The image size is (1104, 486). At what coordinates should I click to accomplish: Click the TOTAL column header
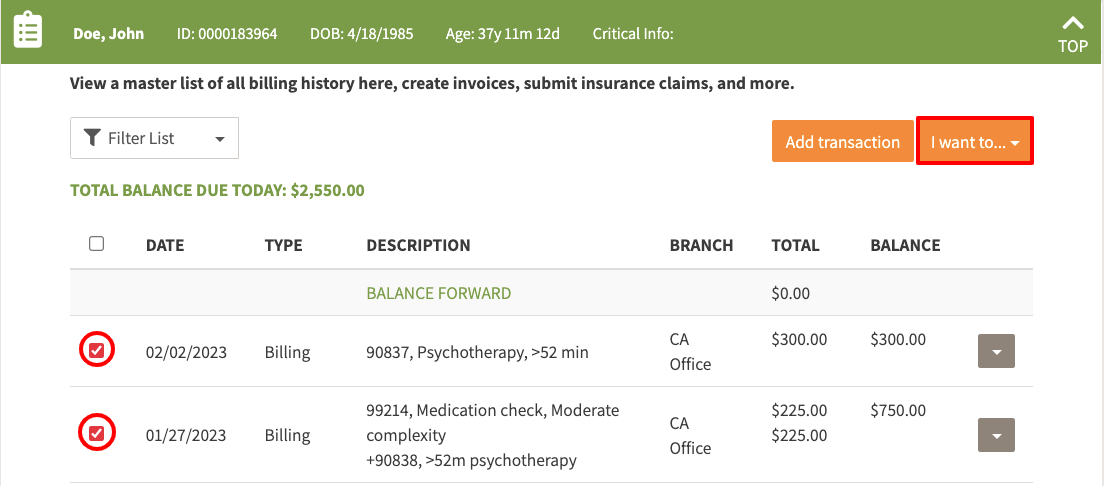[x=795, y=245]
